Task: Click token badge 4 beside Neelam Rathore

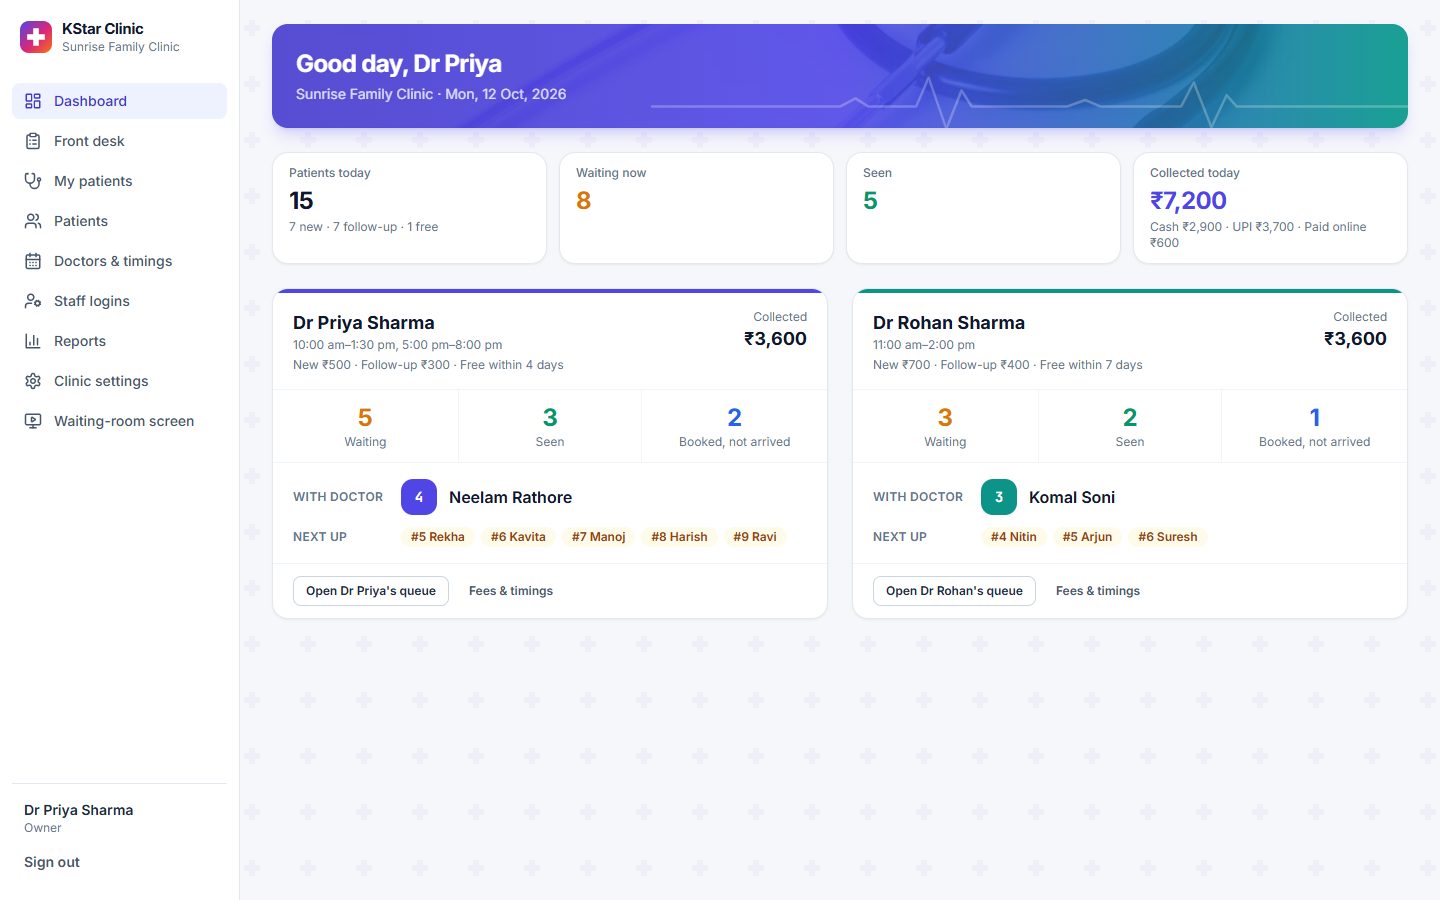Action: (419, 497)
